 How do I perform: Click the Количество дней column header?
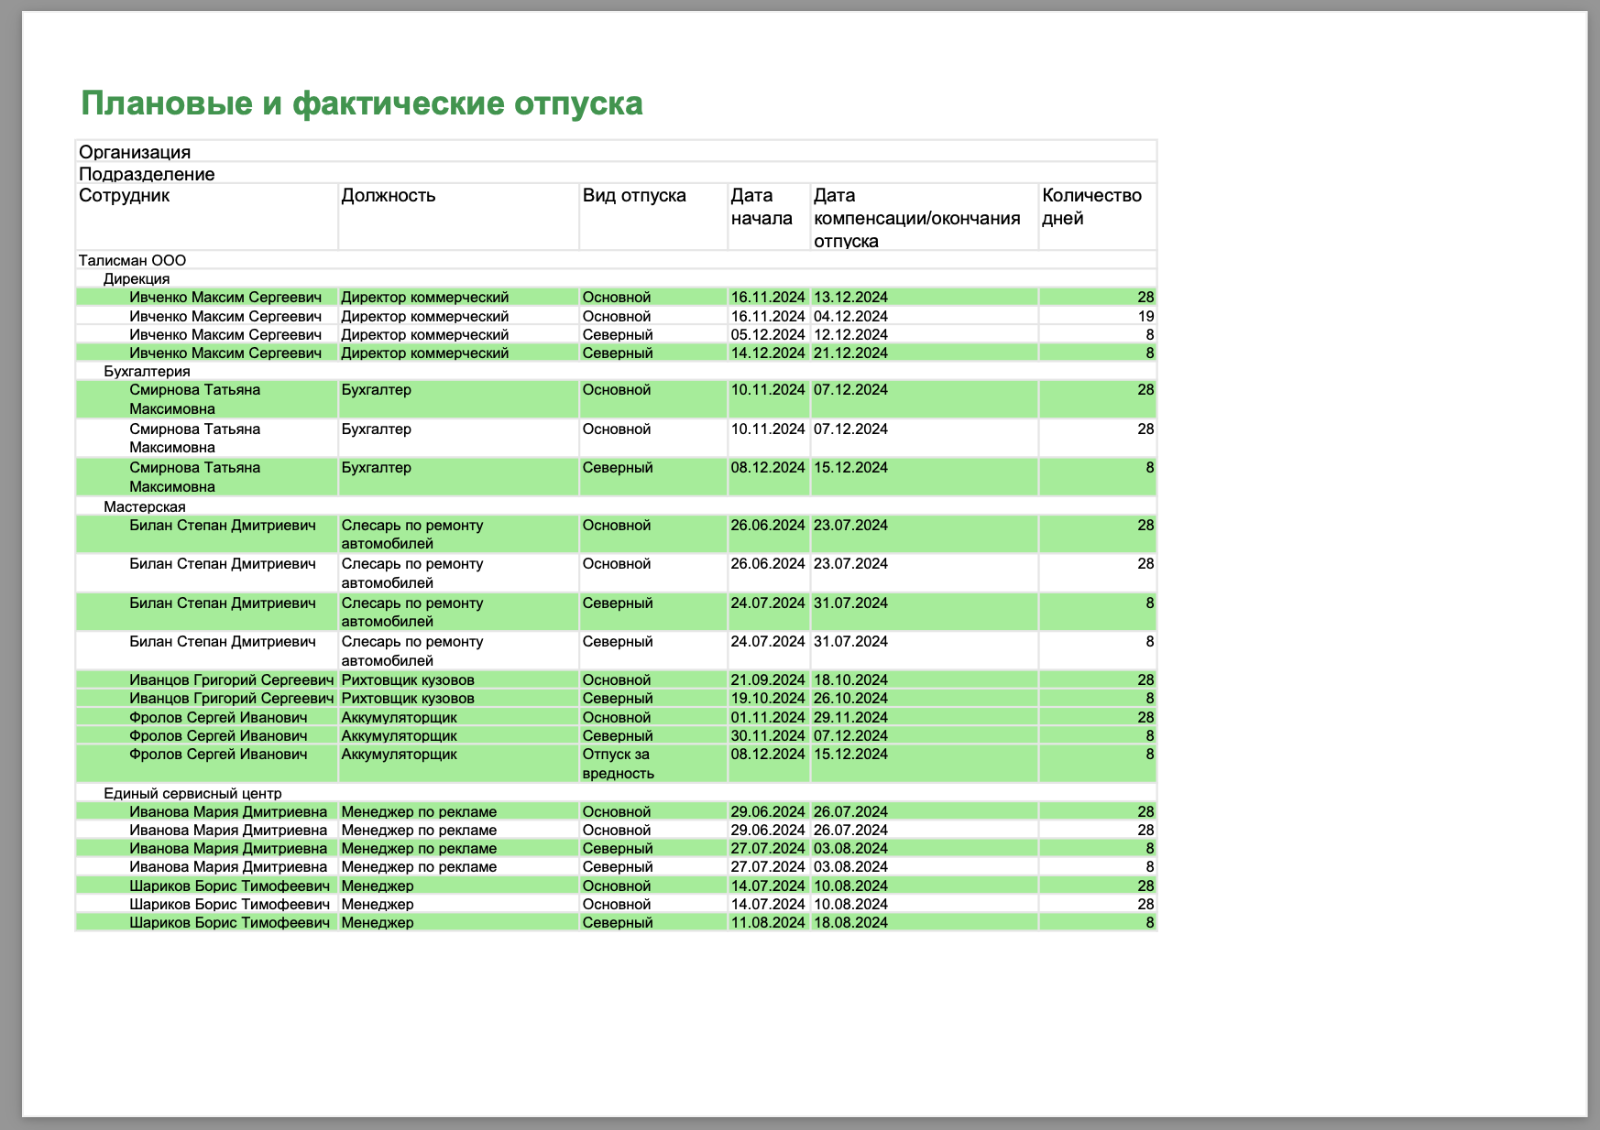point(1091,207)
